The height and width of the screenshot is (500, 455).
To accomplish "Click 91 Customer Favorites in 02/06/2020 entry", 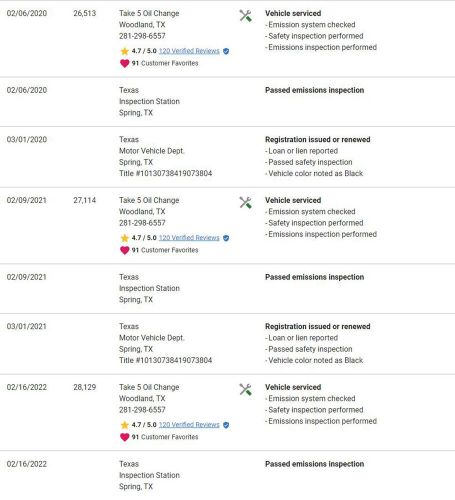I will 165,63.
